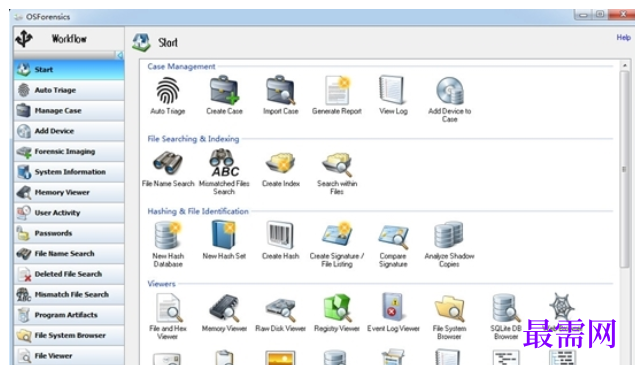This screenshot has width=635, height=365.
Task: Open Search within Files icon
Action: pyautogui.click(x=337, y=163)
